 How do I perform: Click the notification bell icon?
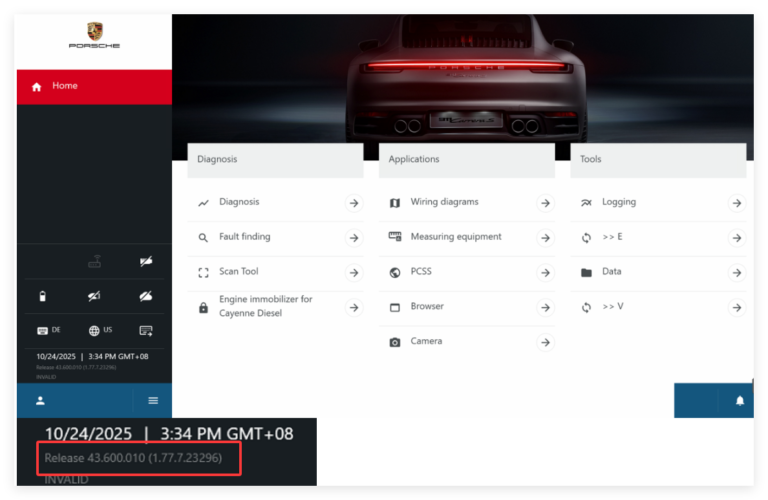click(x=740, y=400)
